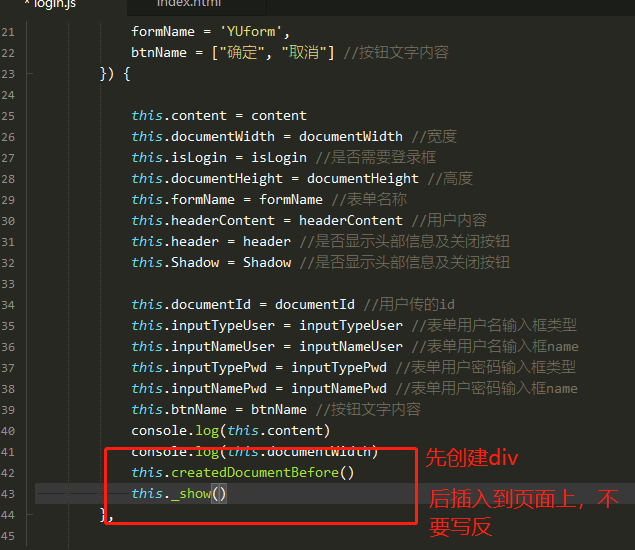Click the "确定" string in btnName array
The width and height of the screenshot is (635, 550).
242,53
